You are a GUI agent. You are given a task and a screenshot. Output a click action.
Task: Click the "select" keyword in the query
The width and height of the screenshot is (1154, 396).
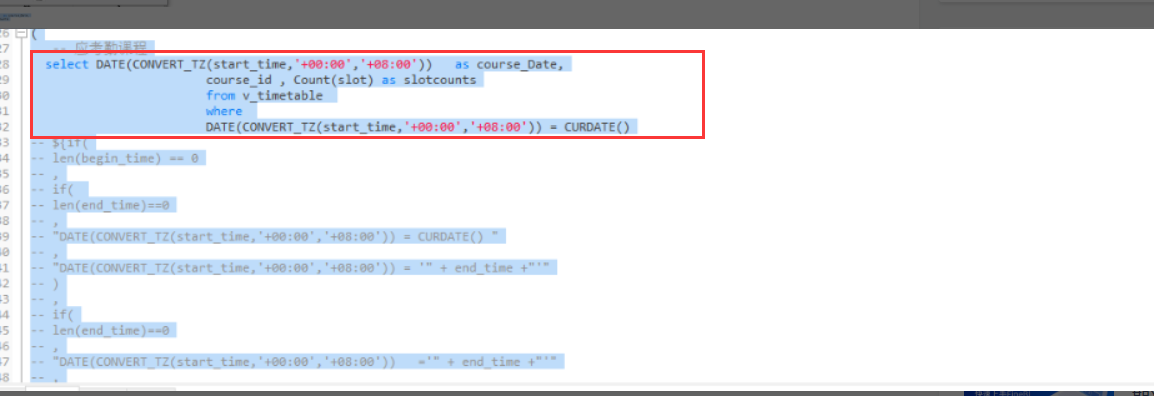(x=67, y=64)
